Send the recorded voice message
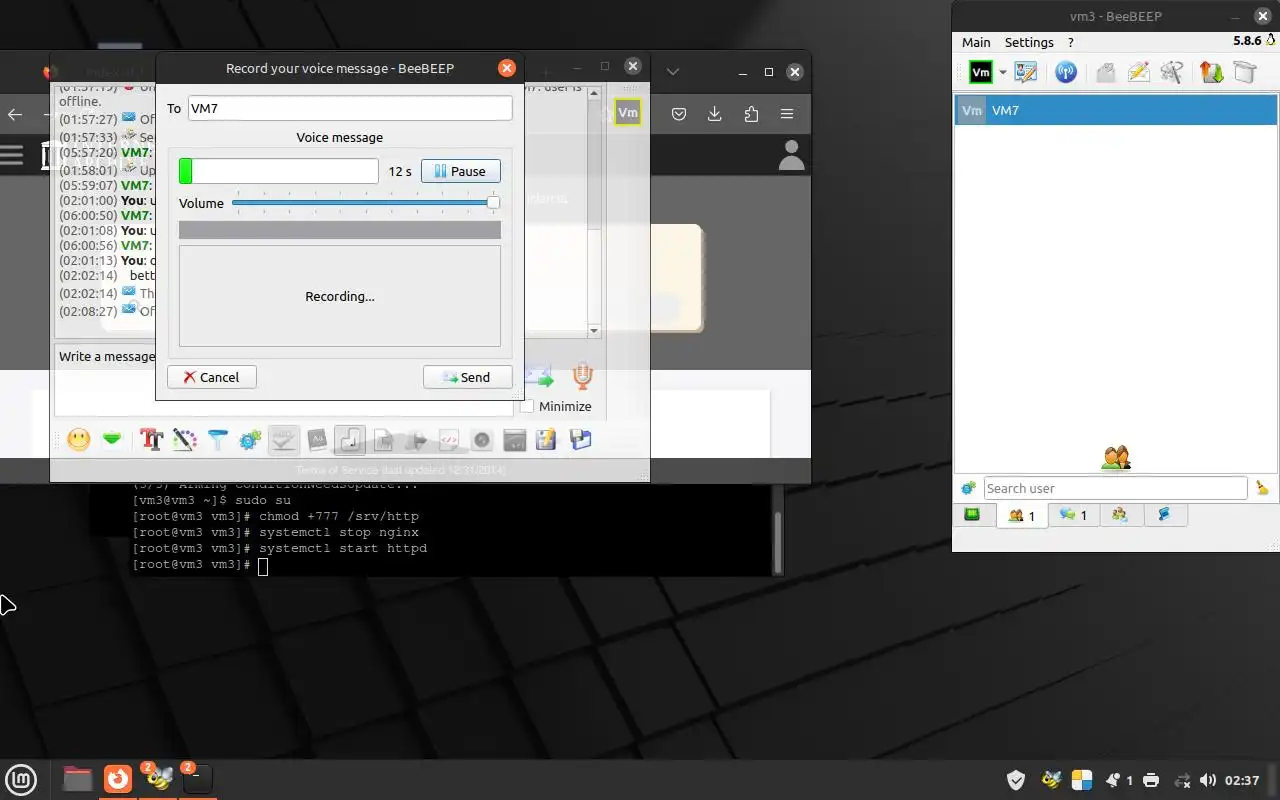 [467, 377]
